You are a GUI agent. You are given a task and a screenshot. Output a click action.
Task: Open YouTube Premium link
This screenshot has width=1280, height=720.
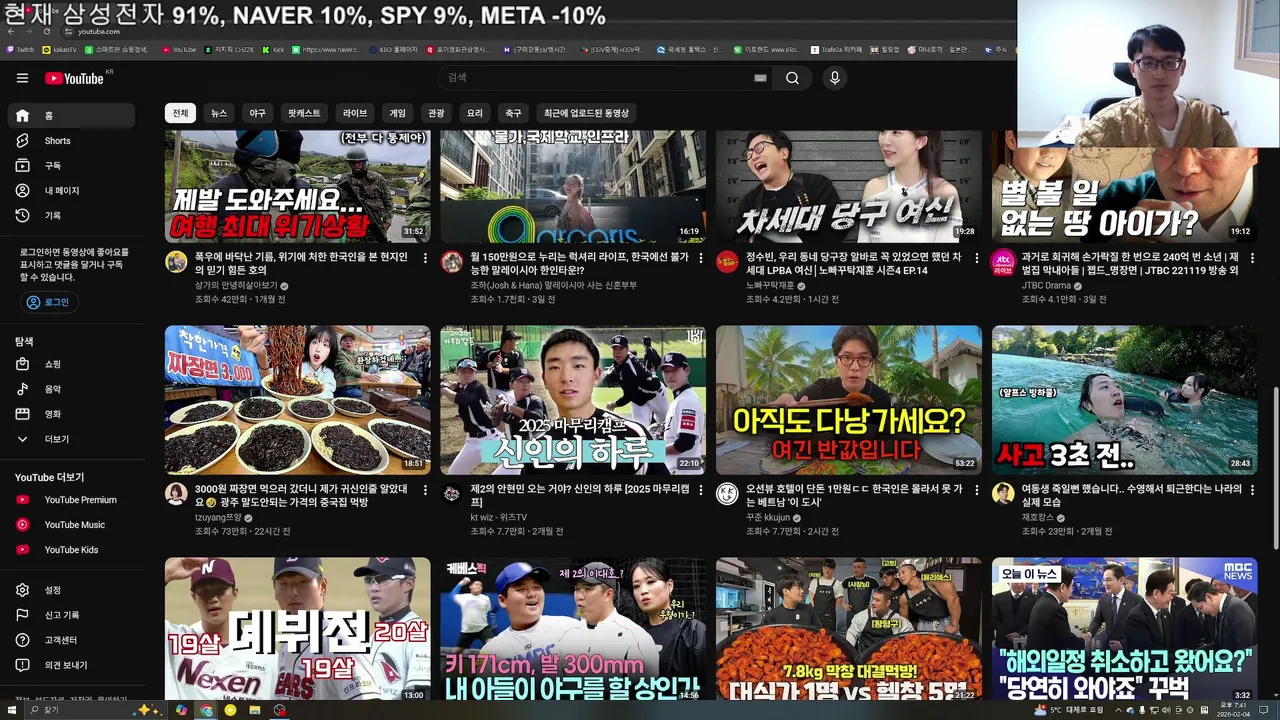tap(72, 500)
